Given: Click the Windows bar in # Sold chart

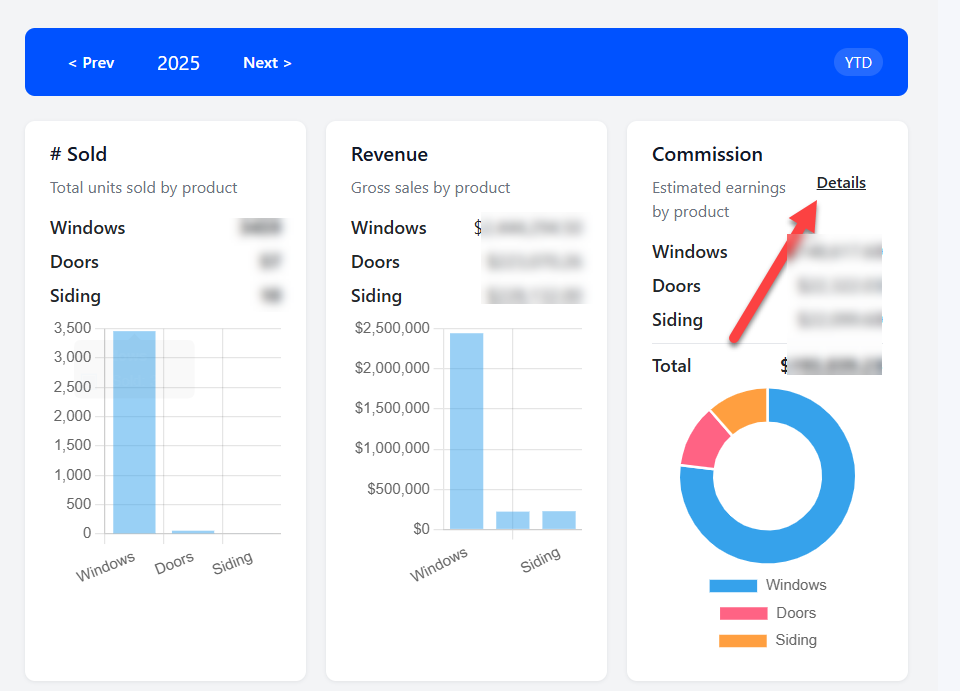Looking at the screenshot, I should click(134, 432).
